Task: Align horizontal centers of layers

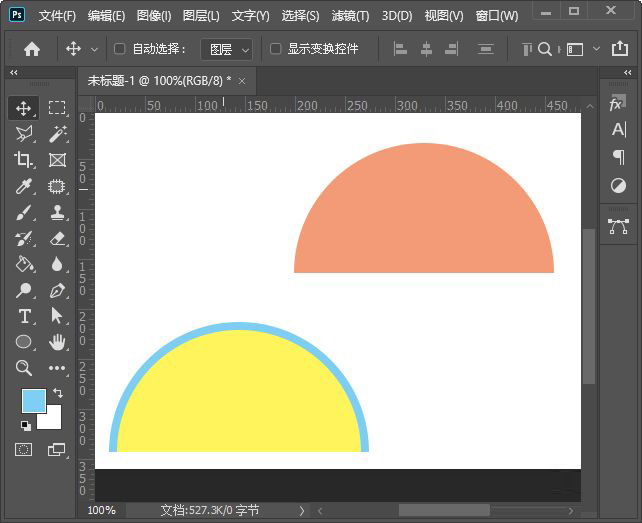Action: point(426,49)
